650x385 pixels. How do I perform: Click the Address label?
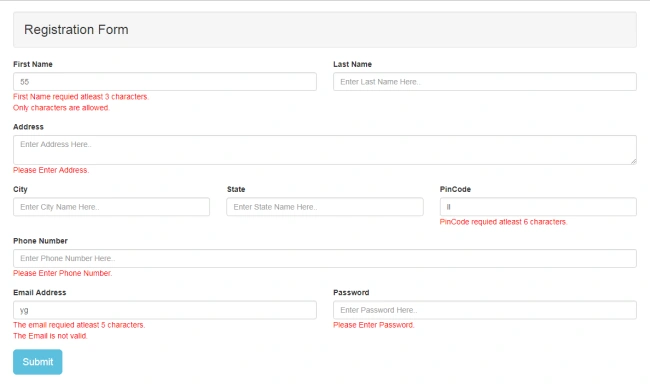28,127
